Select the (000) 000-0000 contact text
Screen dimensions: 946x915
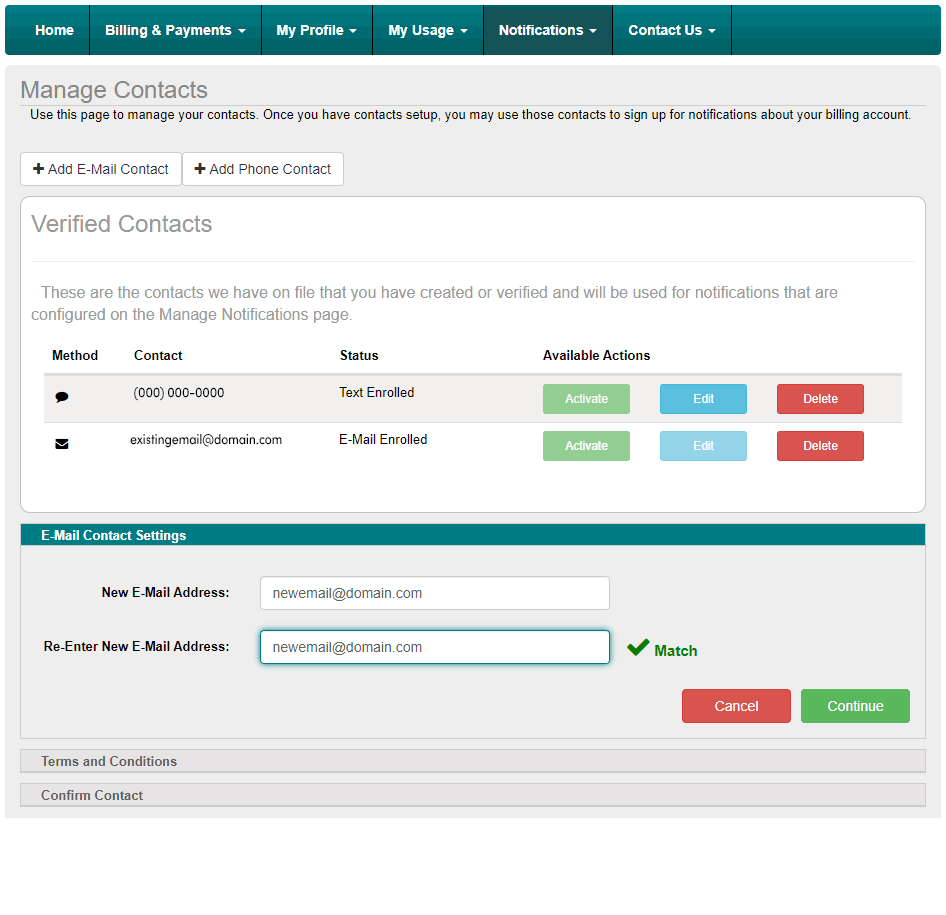tap(179, 393)
